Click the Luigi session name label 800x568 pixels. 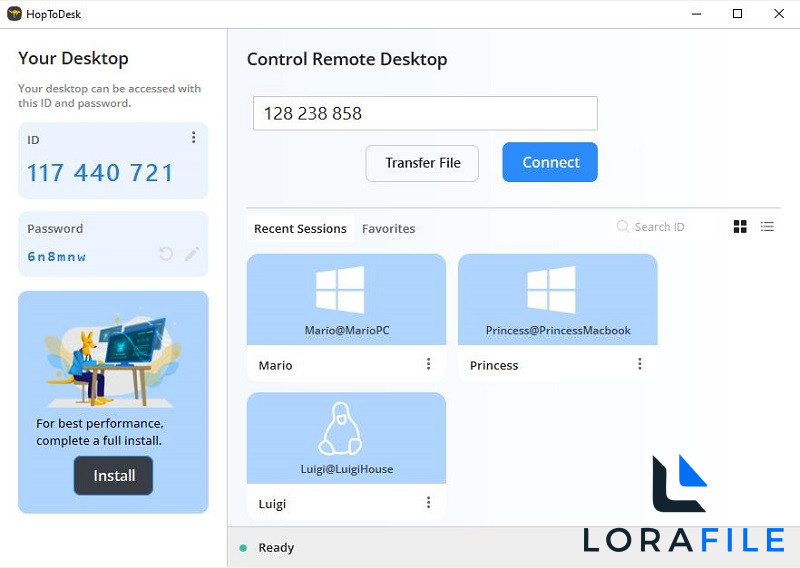point(272,504)
